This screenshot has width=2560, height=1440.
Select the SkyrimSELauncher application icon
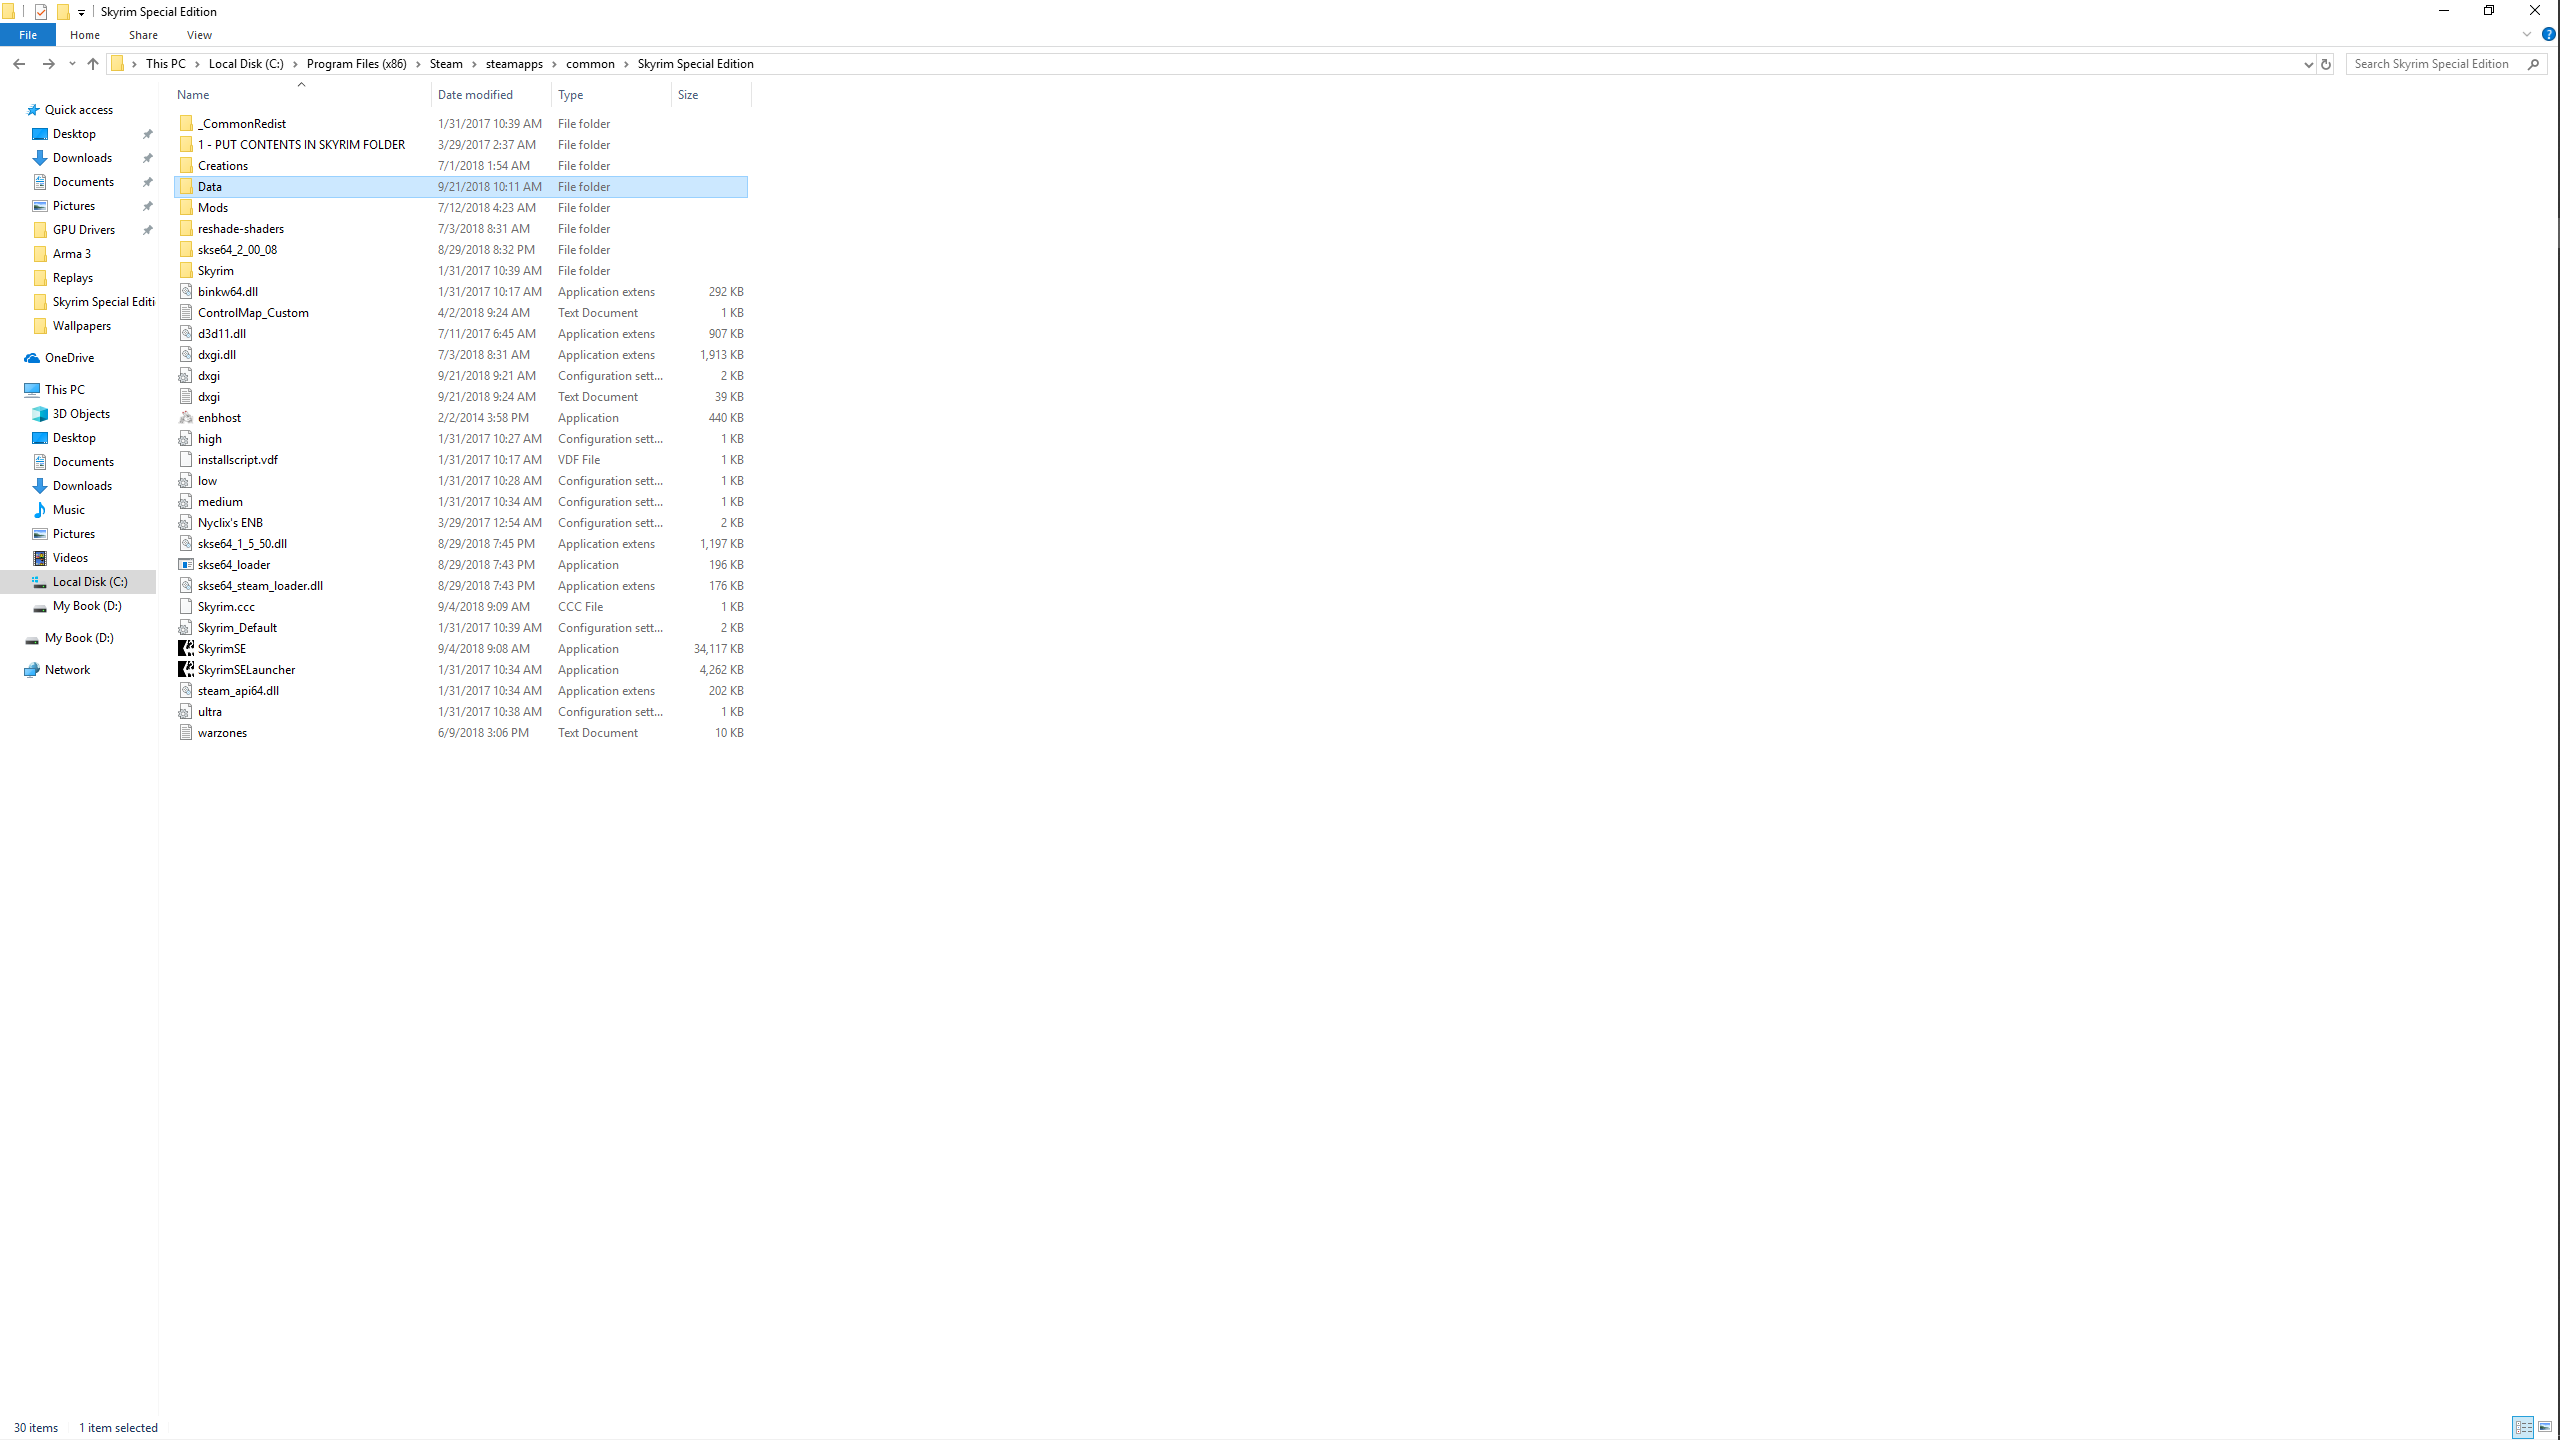point(186,670)
